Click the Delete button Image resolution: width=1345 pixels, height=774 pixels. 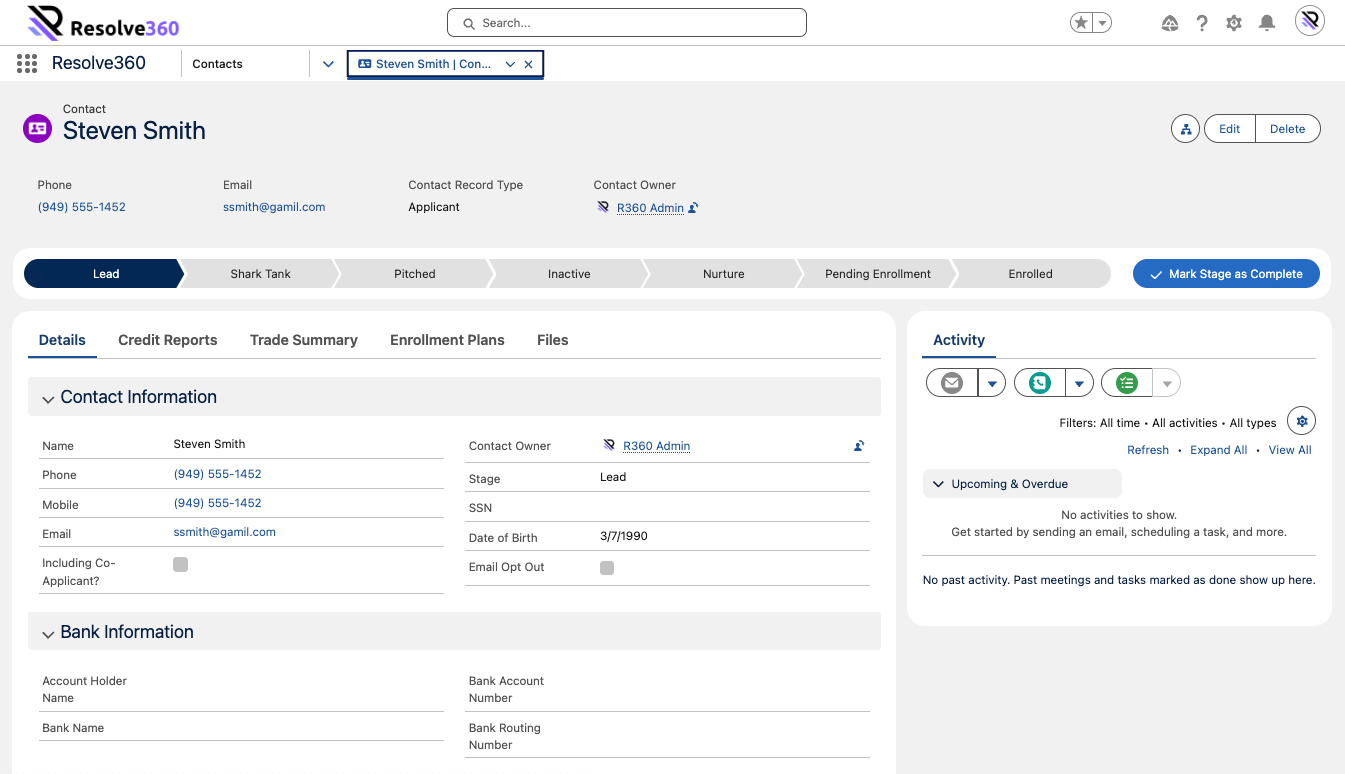(x=1288, y=129)
